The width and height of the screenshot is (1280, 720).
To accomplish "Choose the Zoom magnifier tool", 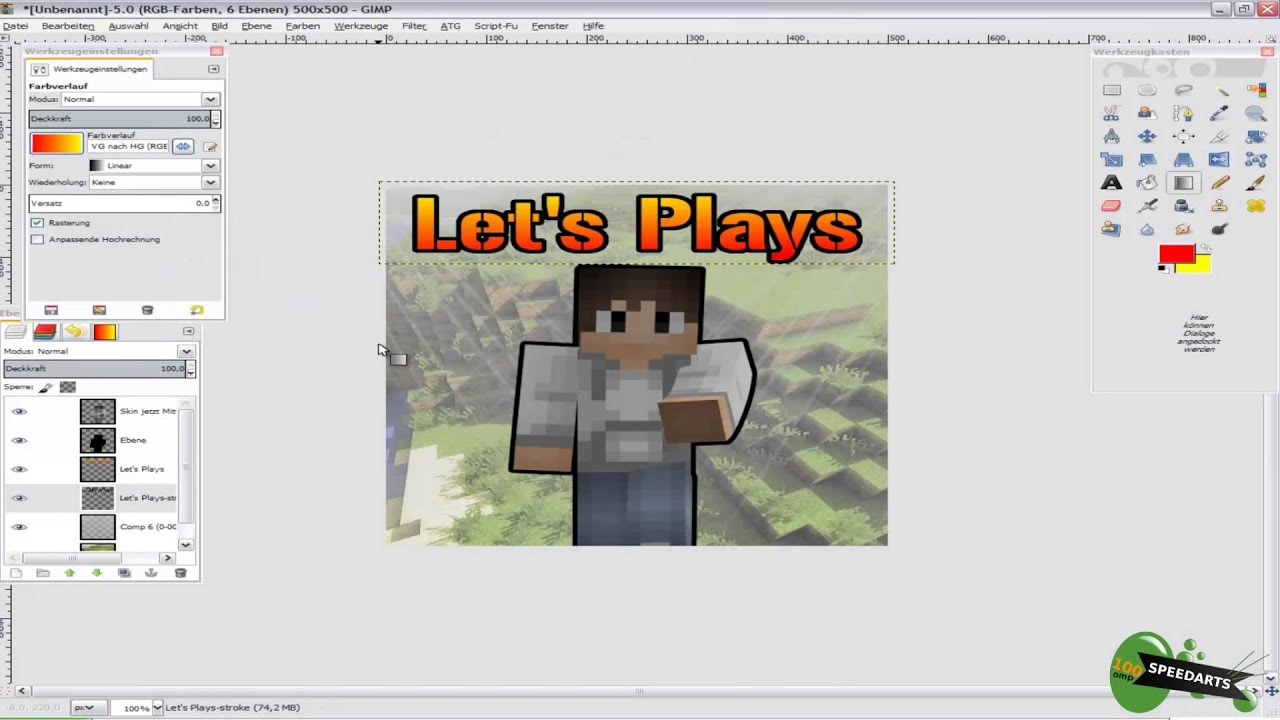I will click(x=1256, y=113).
